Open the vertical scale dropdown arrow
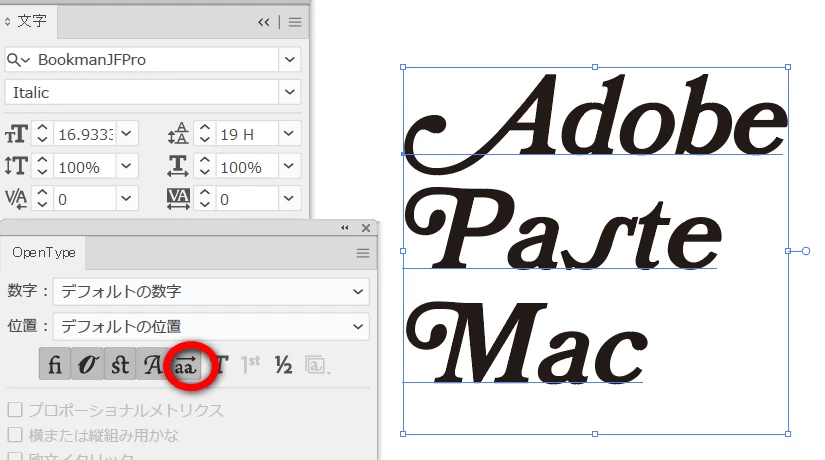The height and width of the screenshot is (460, 825). pyautogui.click(x=127, y=166)
